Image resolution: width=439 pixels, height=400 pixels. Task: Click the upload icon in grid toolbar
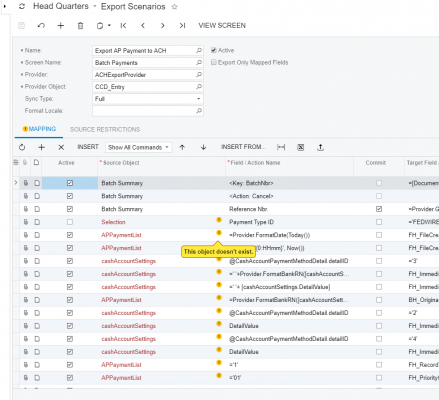tap(320, 147)
